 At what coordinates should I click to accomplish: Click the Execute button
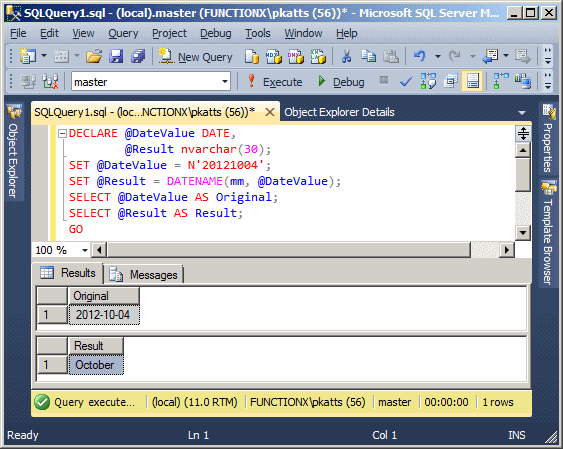point(275,82)
